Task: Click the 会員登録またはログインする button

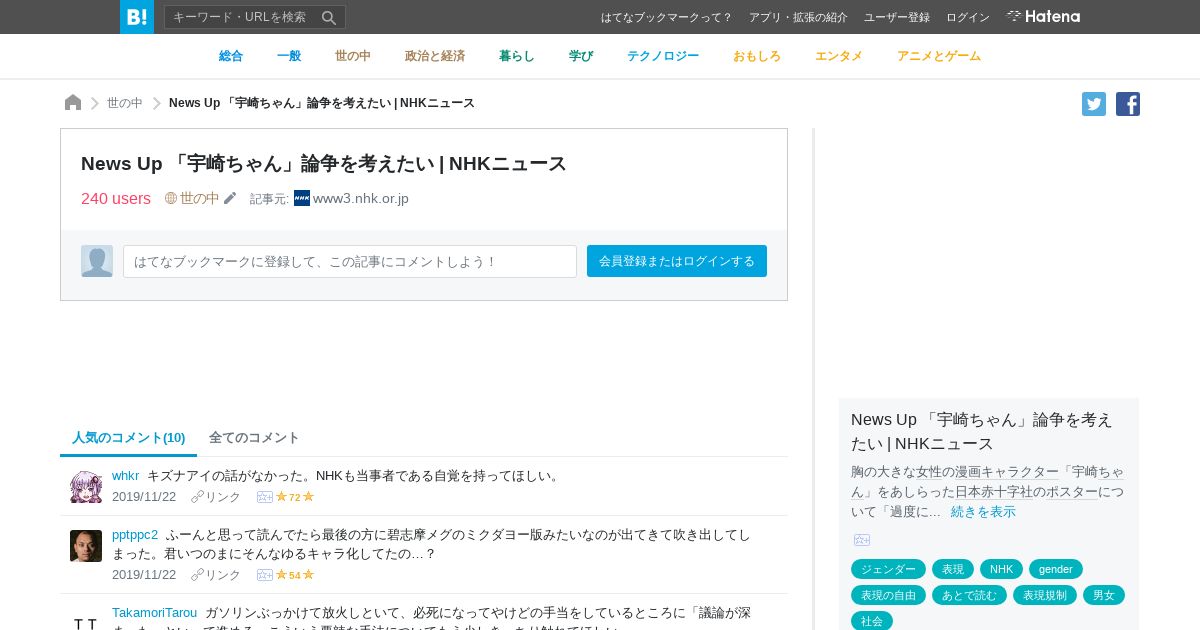Action: pyautogui.click(x=677, y=261)
